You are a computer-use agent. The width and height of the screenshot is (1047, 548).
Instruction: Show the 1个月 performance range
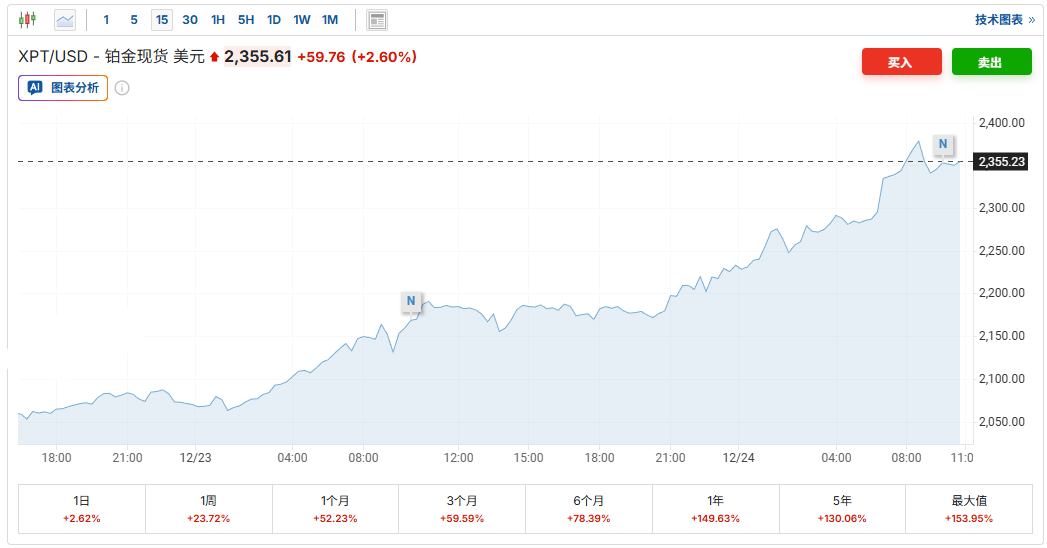(x=335, y=508)
